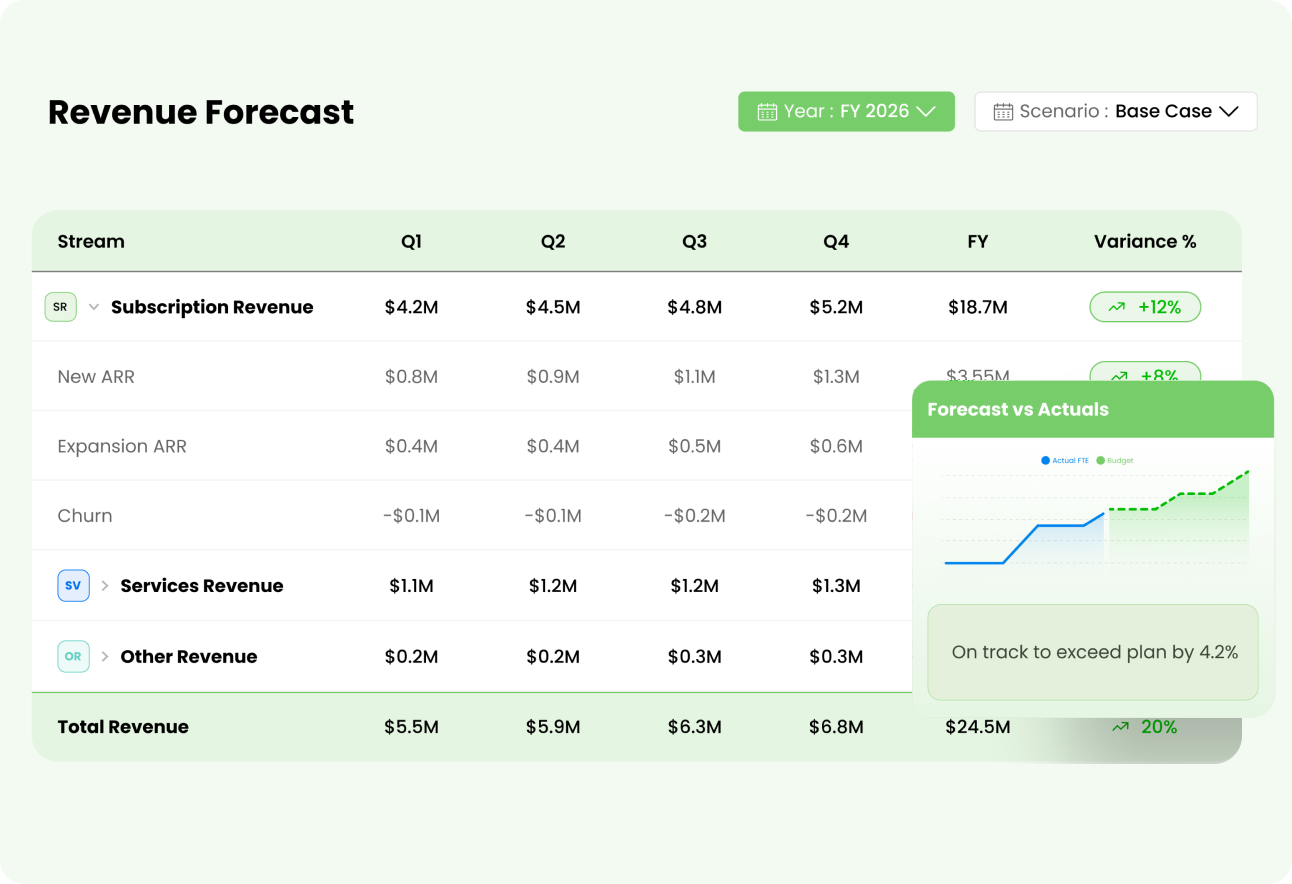The image size is (1292, 884).
Task: Click the +8% variance badge for New ARR
Action: 1145,372
